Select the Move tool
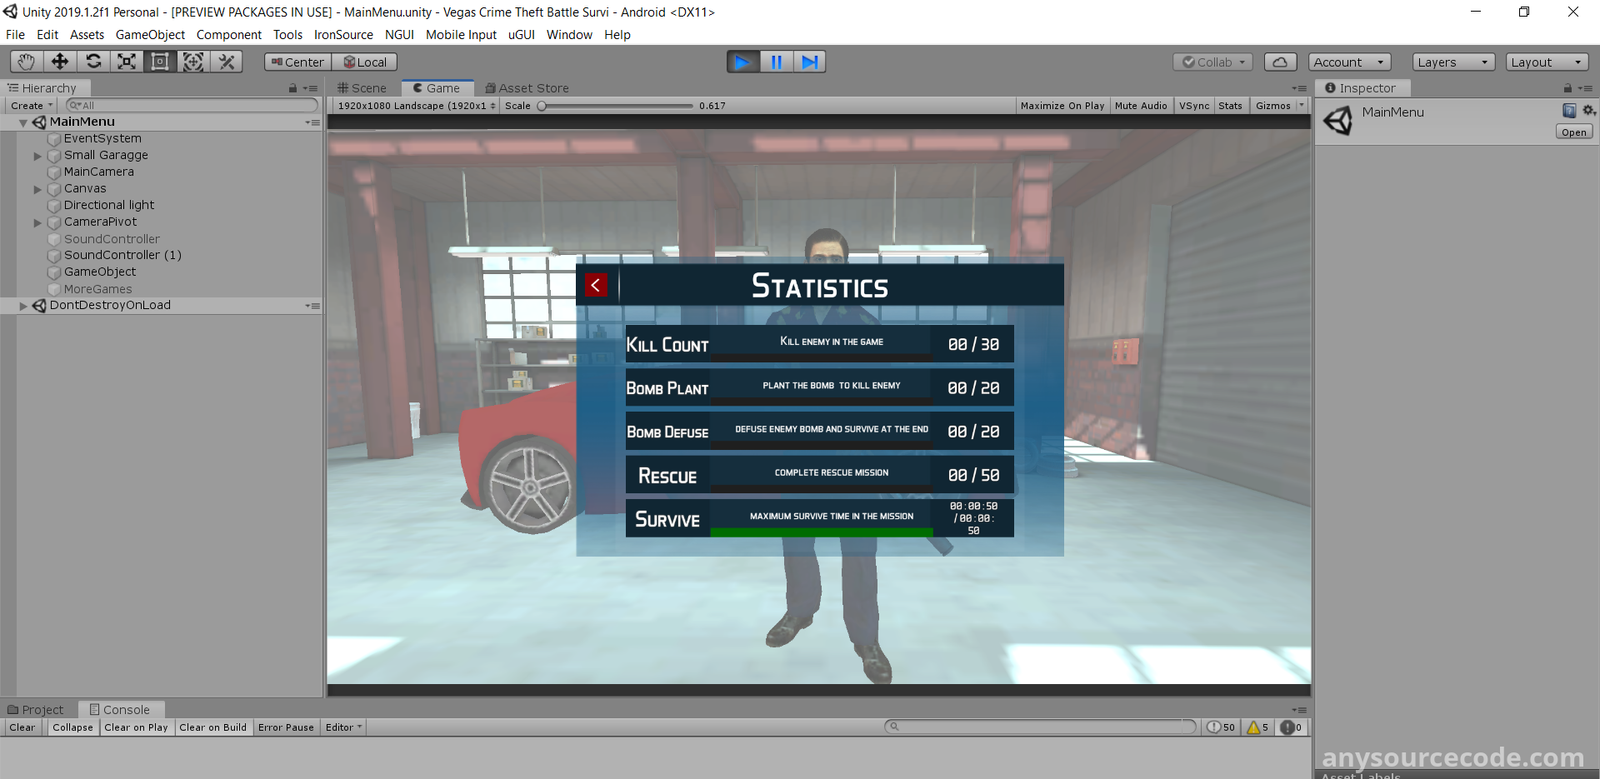The image size is (1600, 779). tap(60, 62)
